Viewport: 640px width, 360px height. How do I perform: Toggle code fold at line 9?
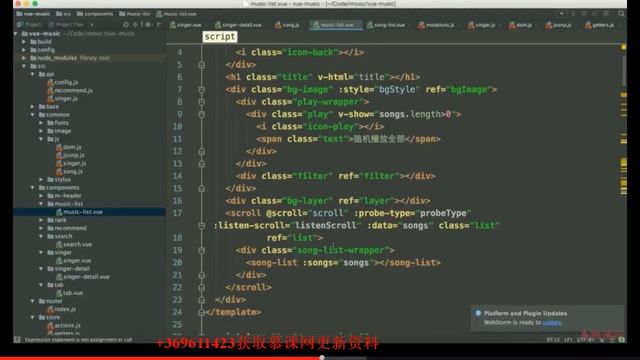(x=202, y=114)
